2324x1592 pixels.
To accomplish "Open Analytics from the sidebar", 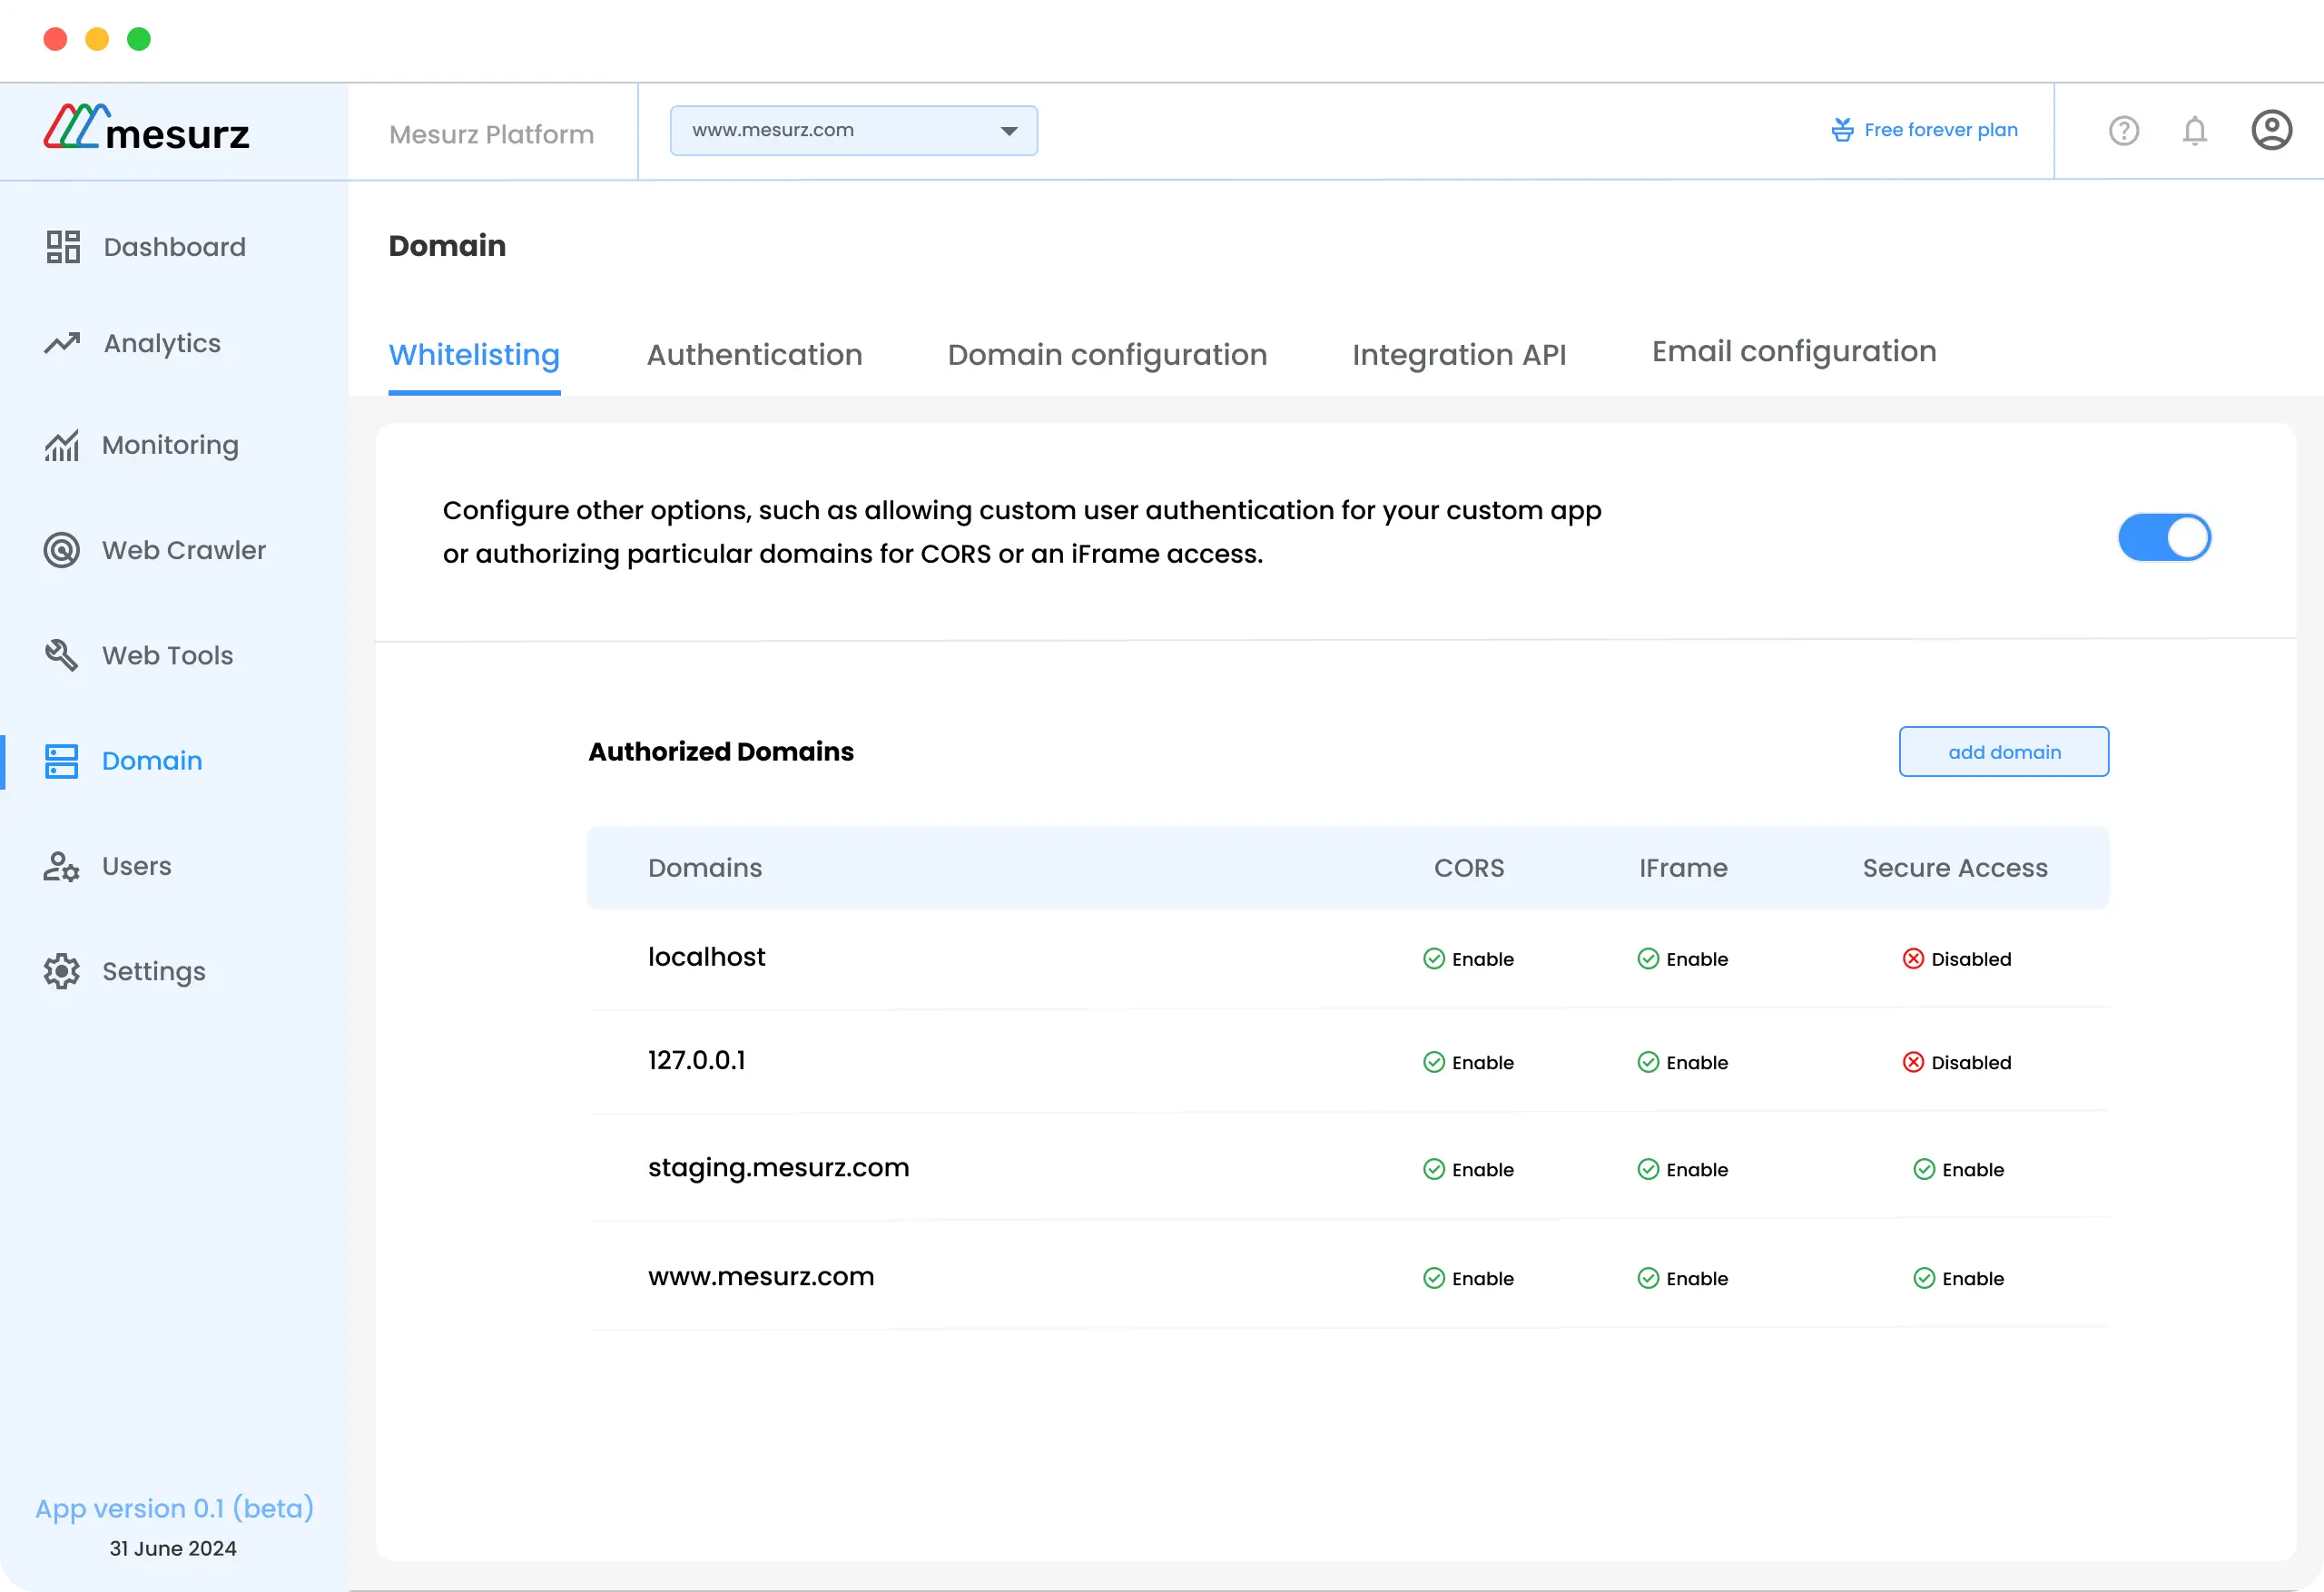I will pyautogui.click(x=162, y=343).
